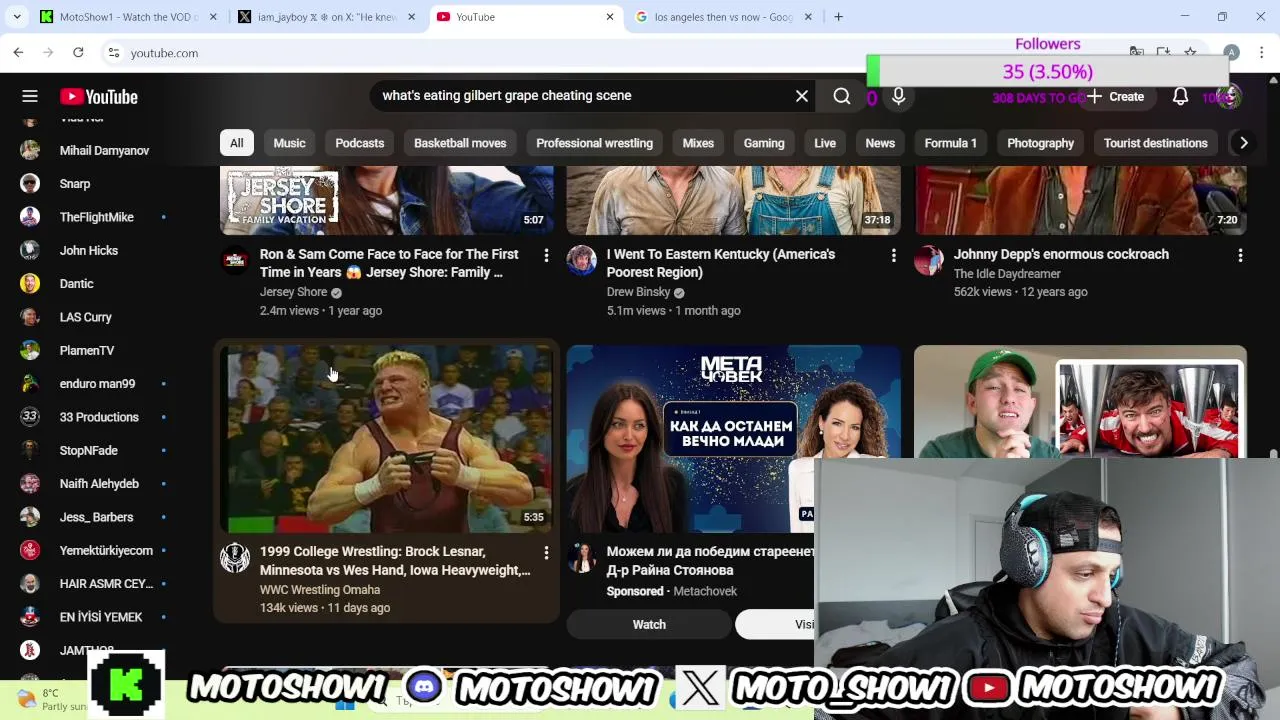Open Brock Lesnar wrestling video thumbnail
The width and height of the screenshot is (1280, 720).
pos(387,439)
